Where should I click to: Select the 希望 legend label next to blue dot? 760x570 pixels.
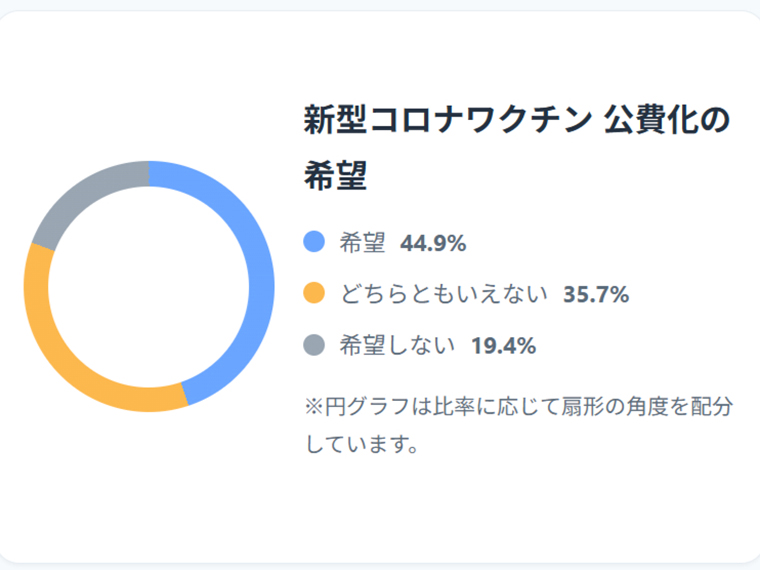pos(362,242)
